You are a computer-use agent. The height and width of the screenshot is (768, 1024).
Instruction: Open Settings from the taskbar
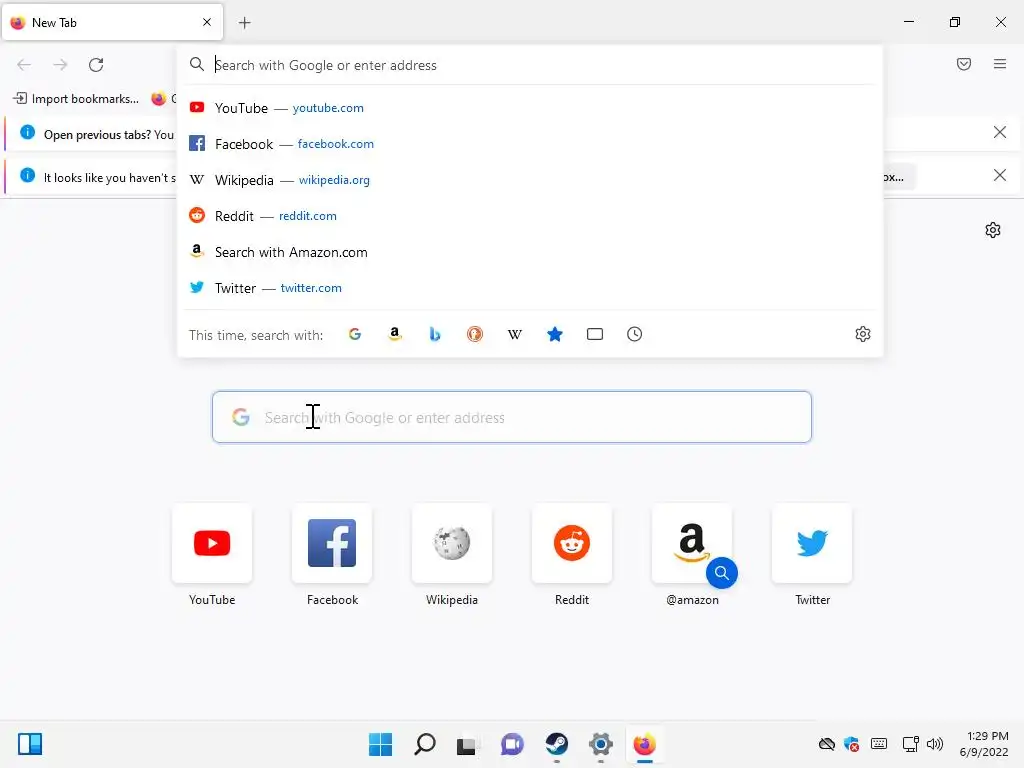(600, 744)
